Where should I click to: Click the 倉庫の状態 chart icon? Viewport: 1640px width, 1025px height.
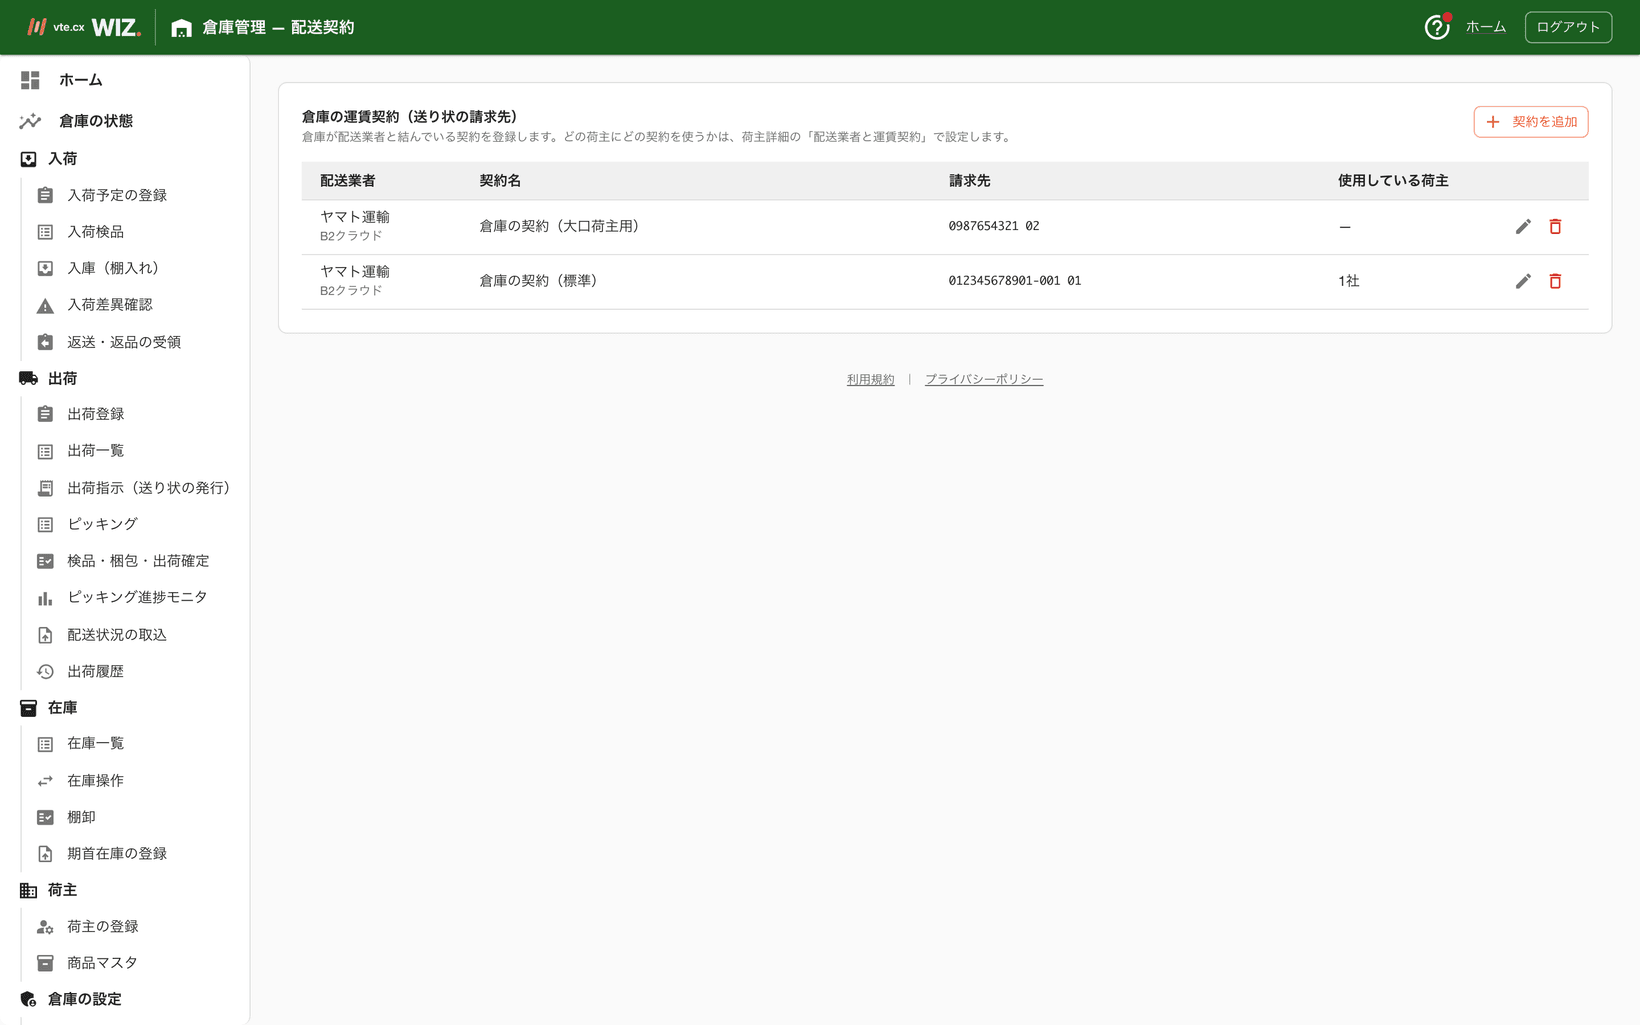(30, 121)
